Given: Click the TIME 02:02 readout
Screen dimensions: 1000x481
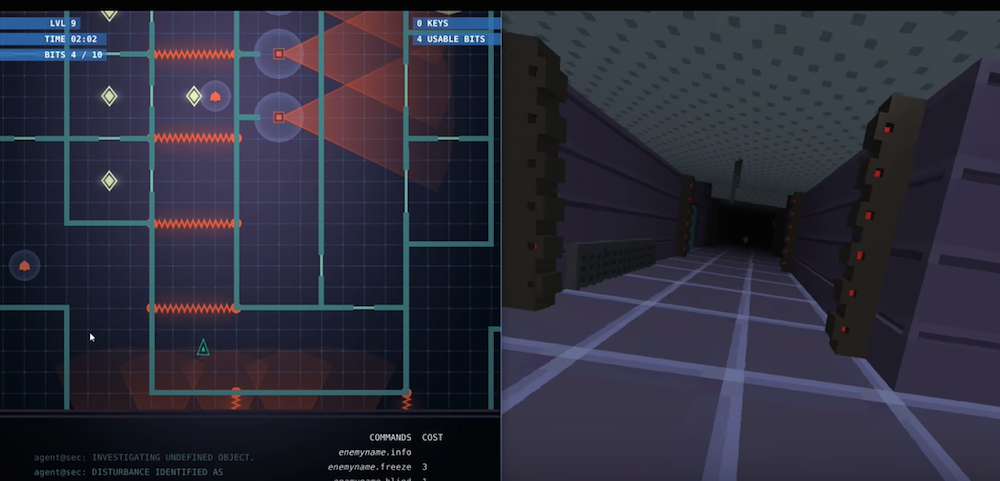Looking at the screenshot, I should 53,39.
